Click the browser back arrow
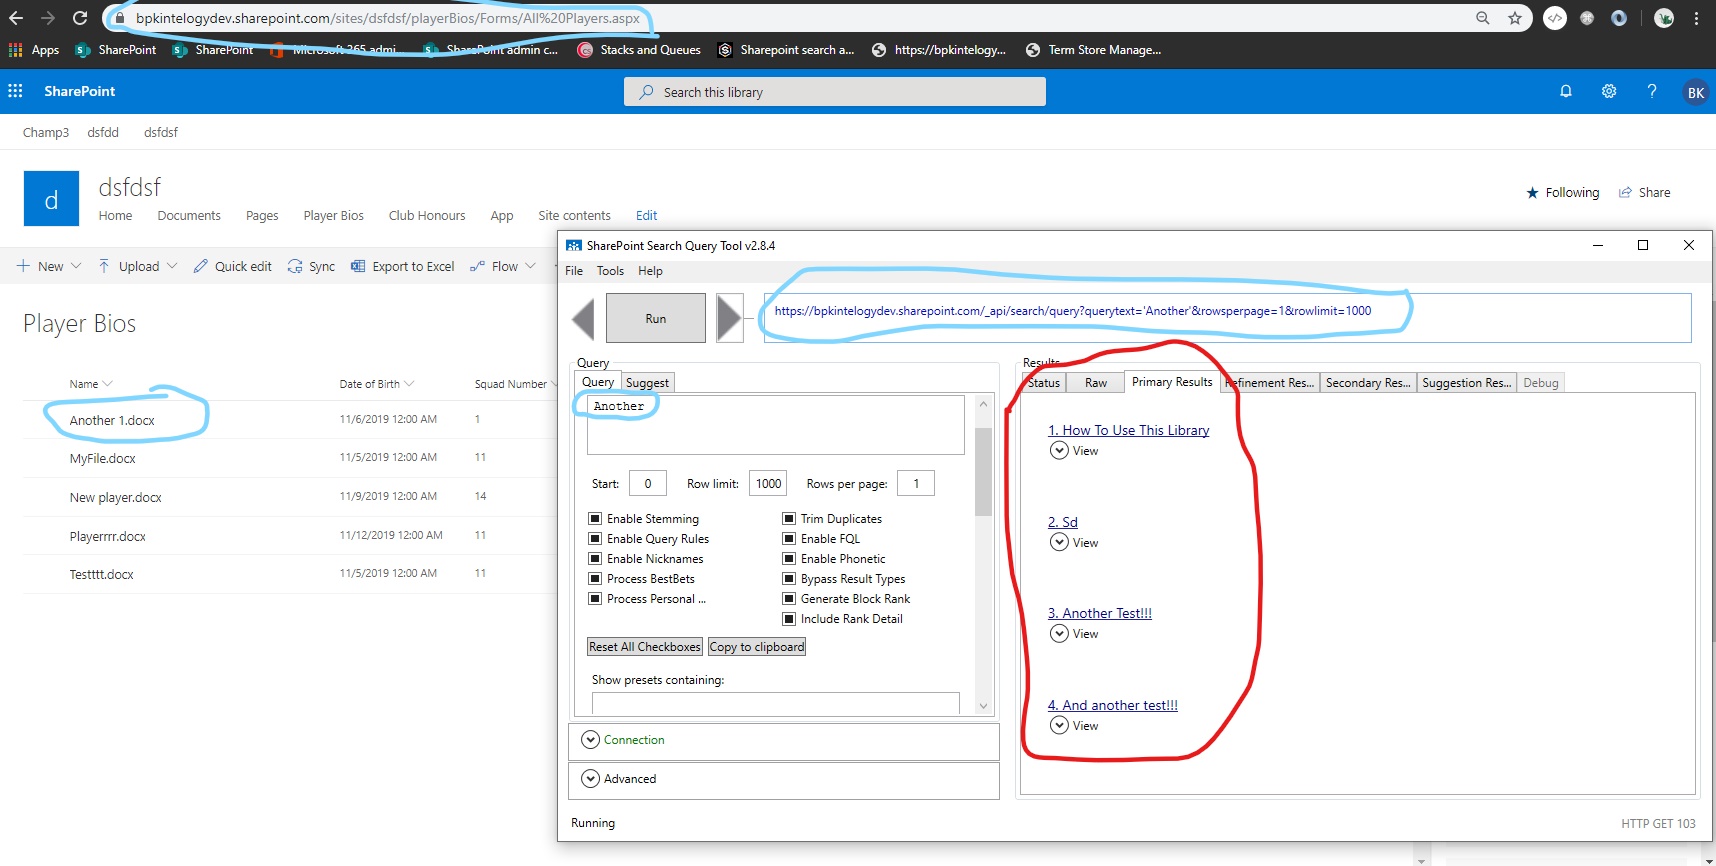This screenshot has width=1716, height=866. 16,18
